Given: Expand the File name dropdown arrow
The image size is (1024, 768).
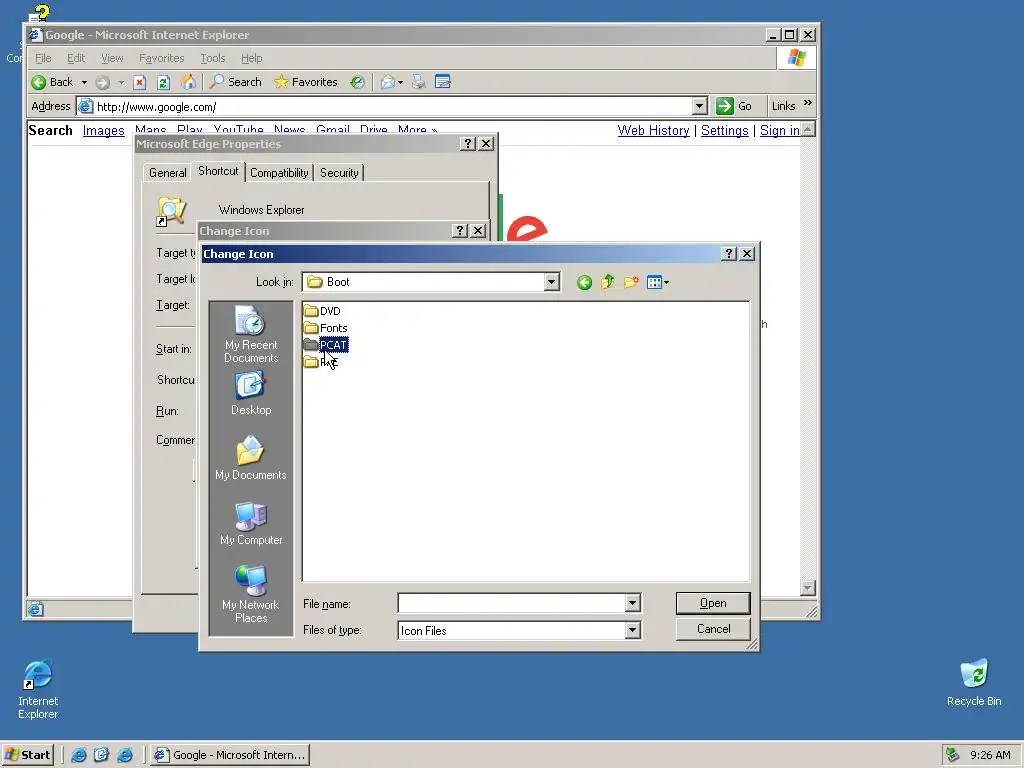Looking at the screenshot, I should pyautogui.click(x=632, y=603).
